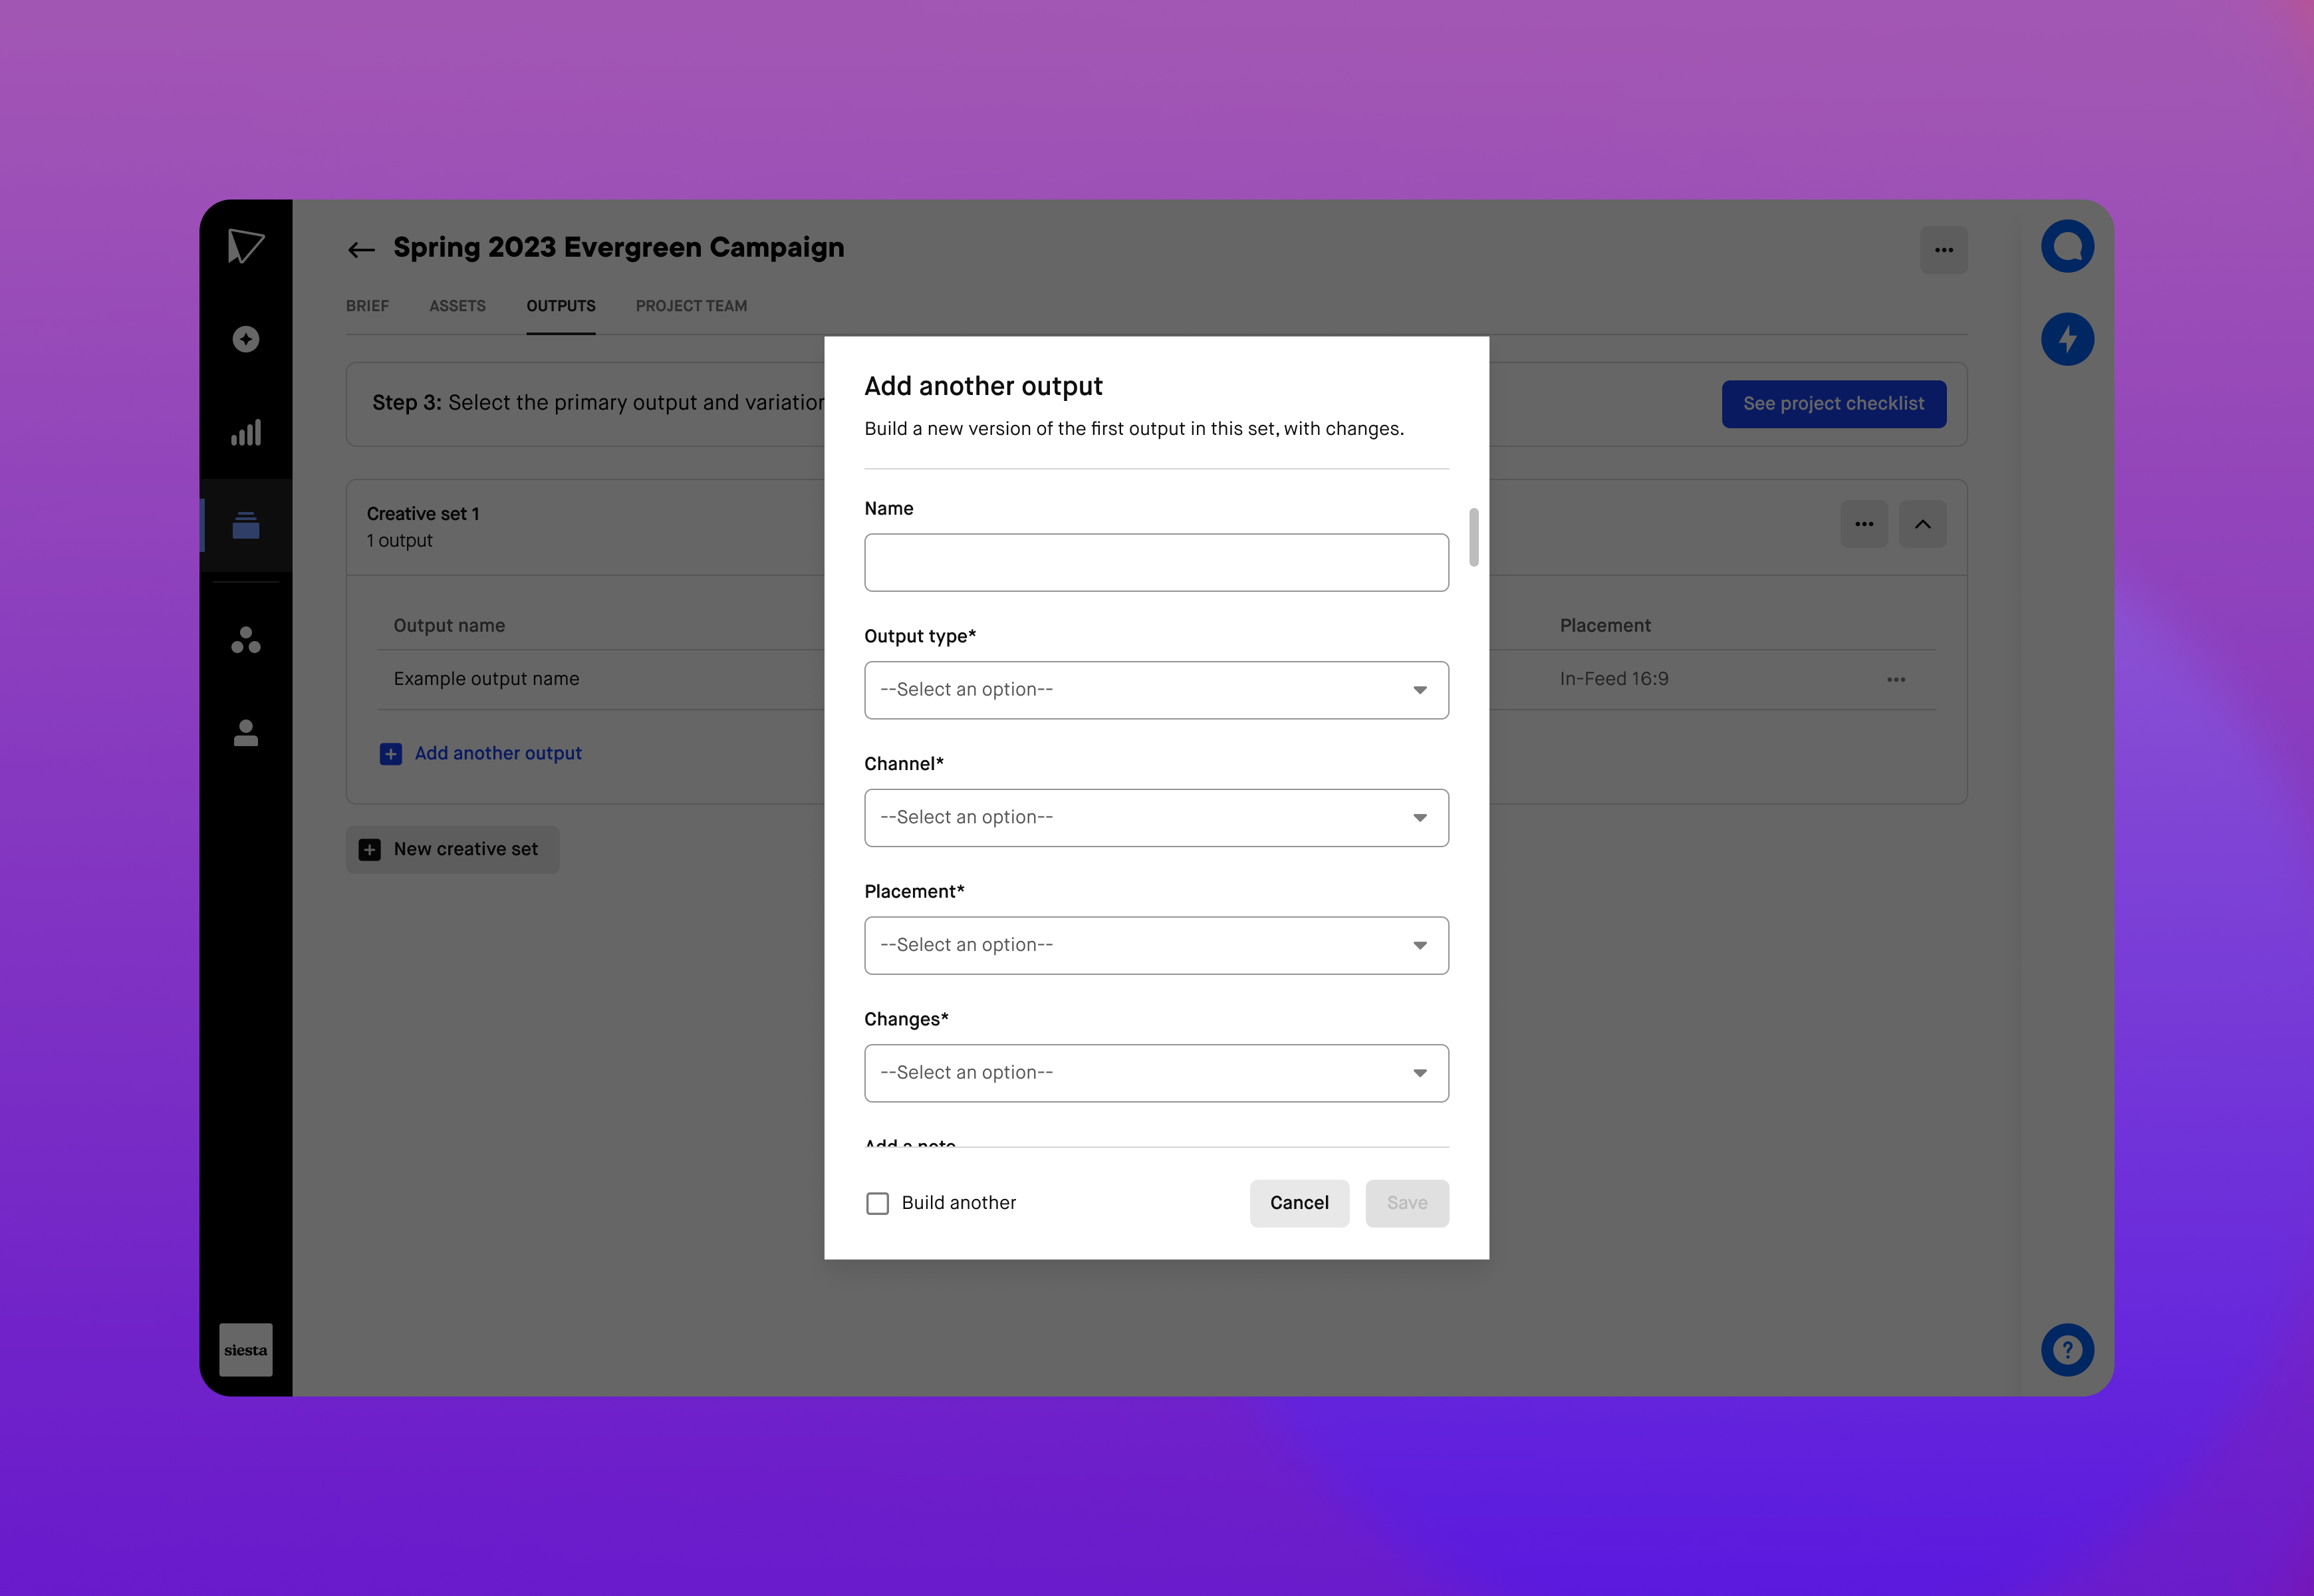The height and width of the screenshot is (1596, 2314).
Task: Switch to the PROJECT TEAM tab
Action: pos(691,304)
